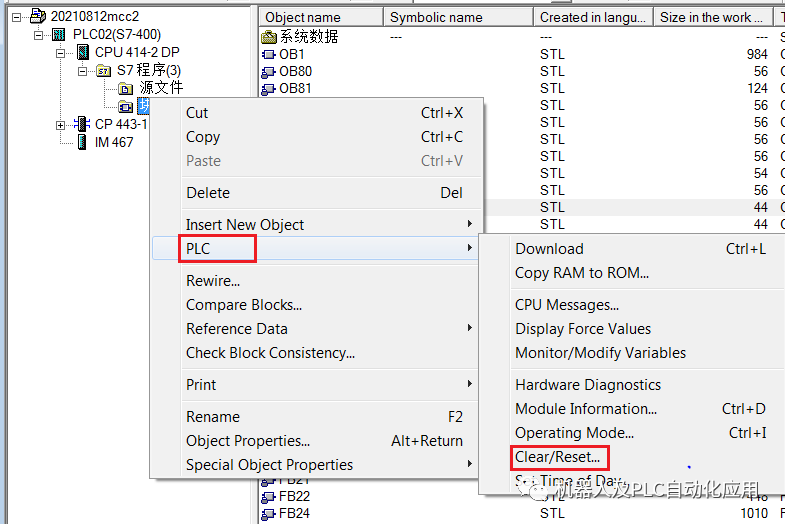Screen dimensions: 785x524
Task: Click the CPU 414-2 DP module icon
Action: [x=83, y=52]
